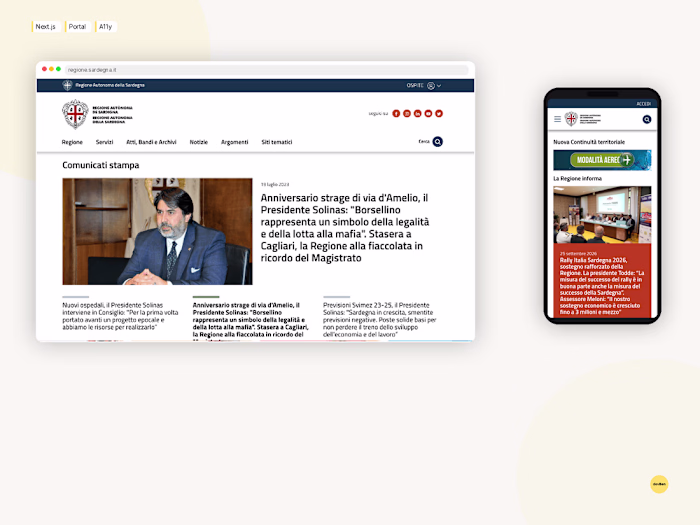Click La Regione informa heading on mobile
700x525 pixels.
(x=577, y=179)
